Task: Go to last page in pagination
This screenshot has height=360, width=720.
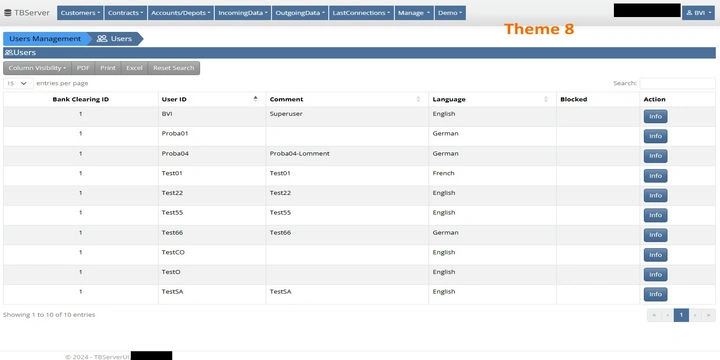Action: [x=709, y=315]
